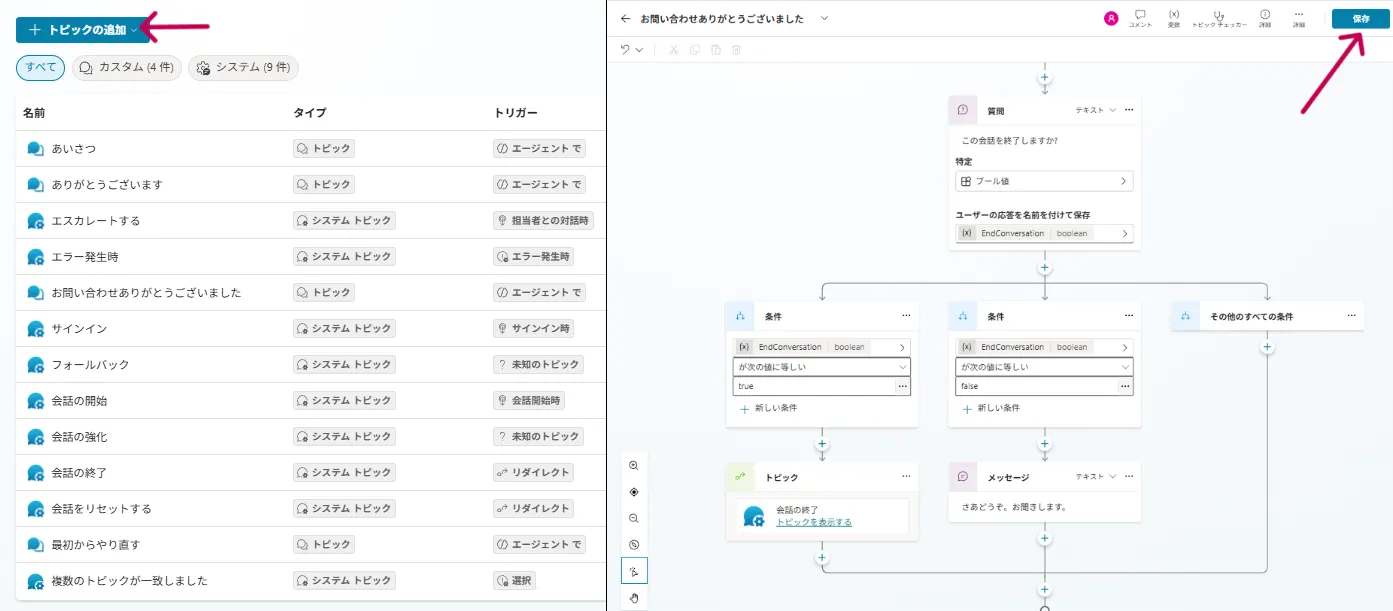The image size is (1393, 611).
Task: Save the topic with the 保存 button
Action: (x=1360, y=18)
